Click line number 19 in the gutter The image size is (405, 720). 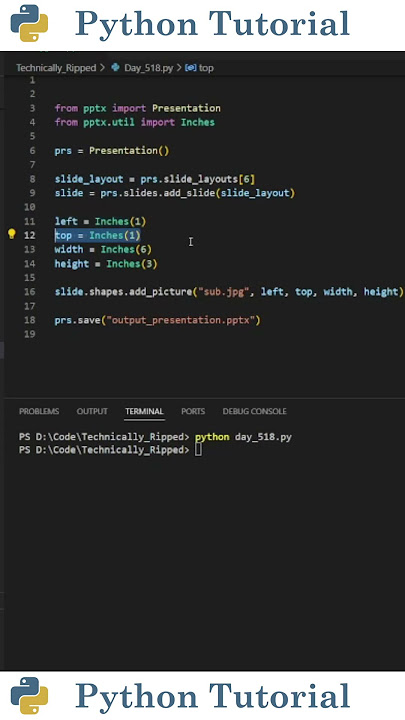point(30,334)
